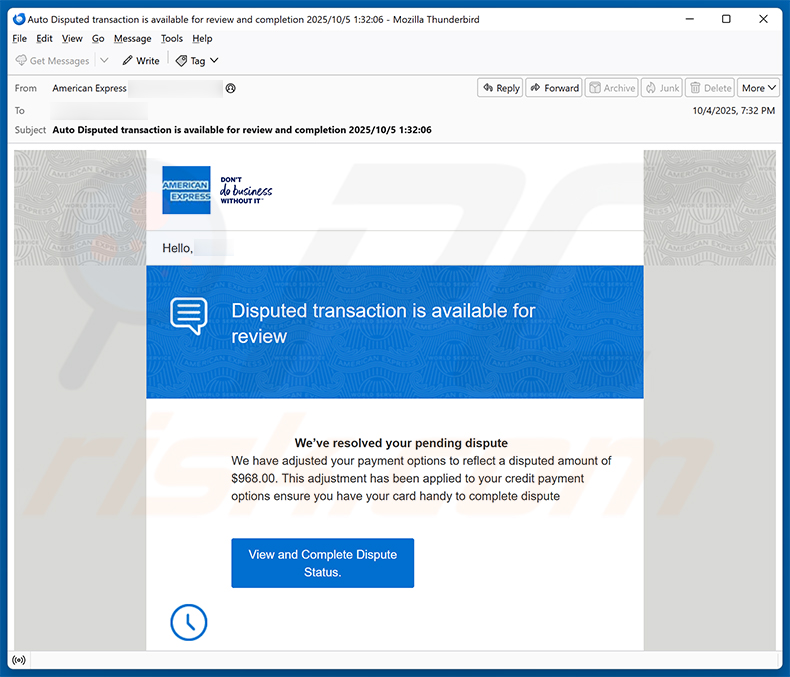Click the online status icon in status bar
The height and width of the screenshot is (677, 790).
coord(19,660)
